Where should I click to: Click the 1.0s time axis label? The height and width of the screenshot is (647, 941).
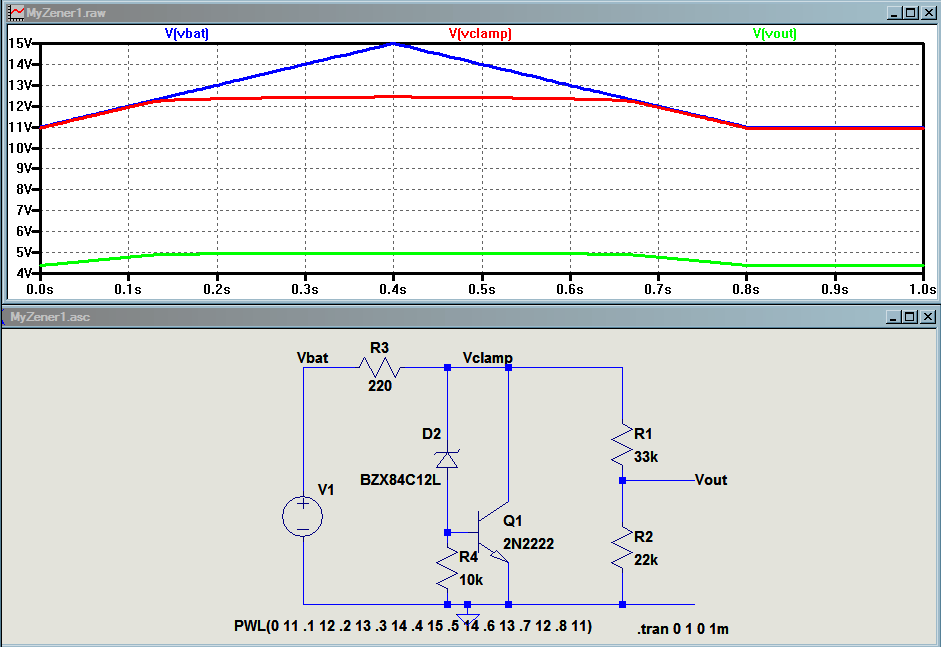tap(922, 289)
